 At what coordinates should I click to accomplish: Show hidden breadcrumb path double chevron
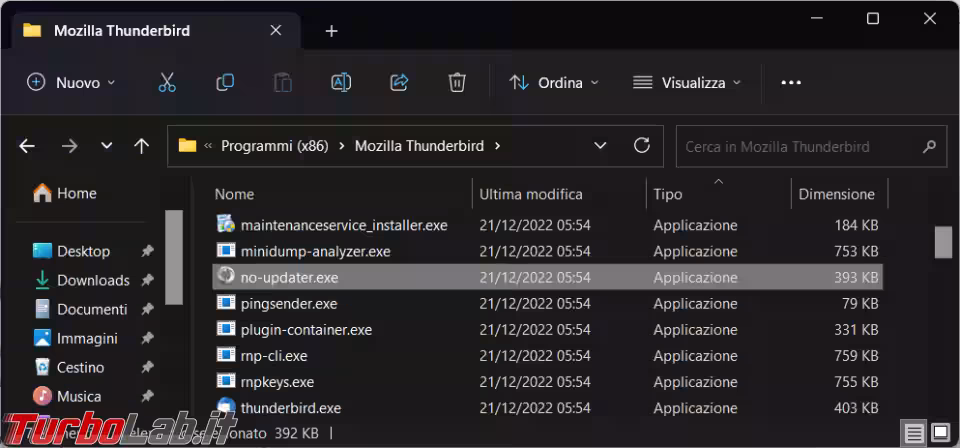tap(208, 146)
